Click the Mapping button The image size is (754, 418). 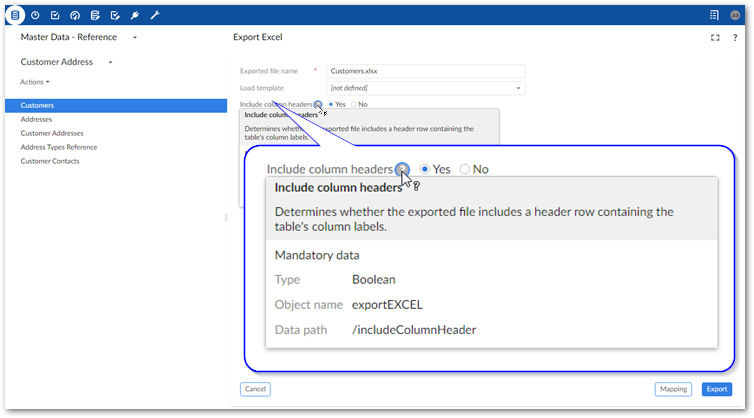pyautogui.click(x=673, y=389)
